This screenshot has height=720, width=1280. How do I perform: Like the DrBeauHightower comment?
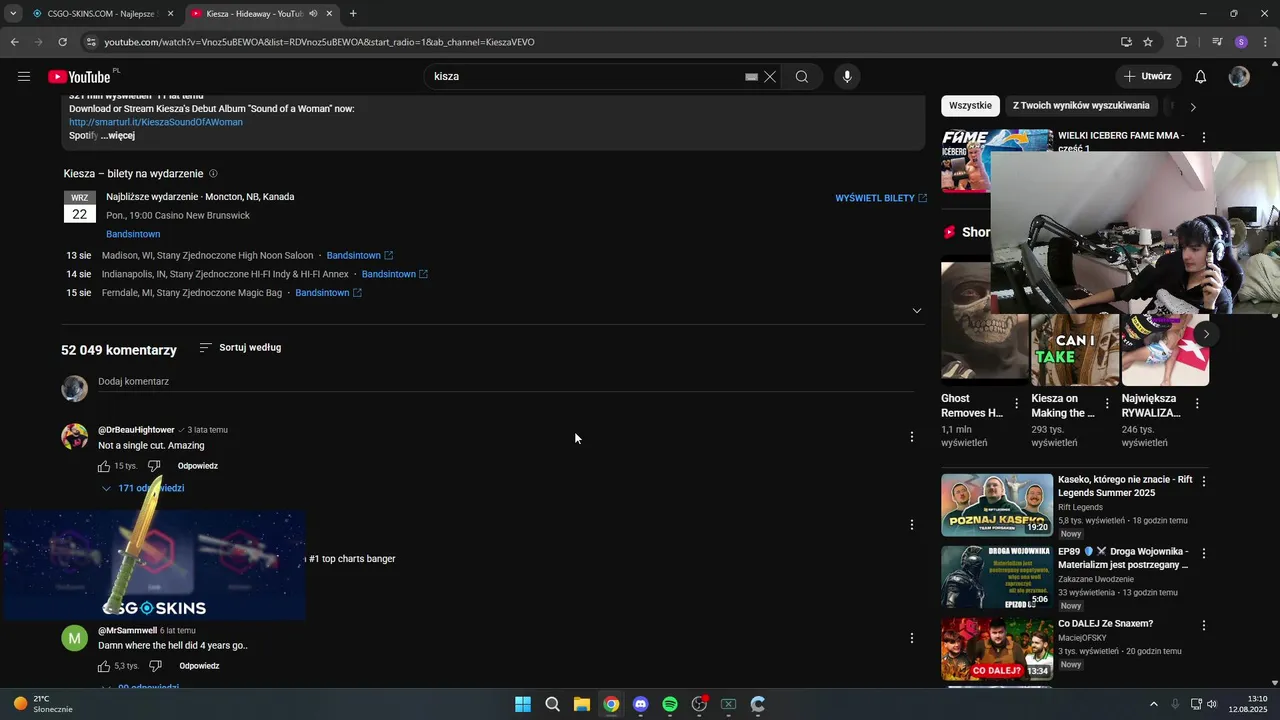104,466
